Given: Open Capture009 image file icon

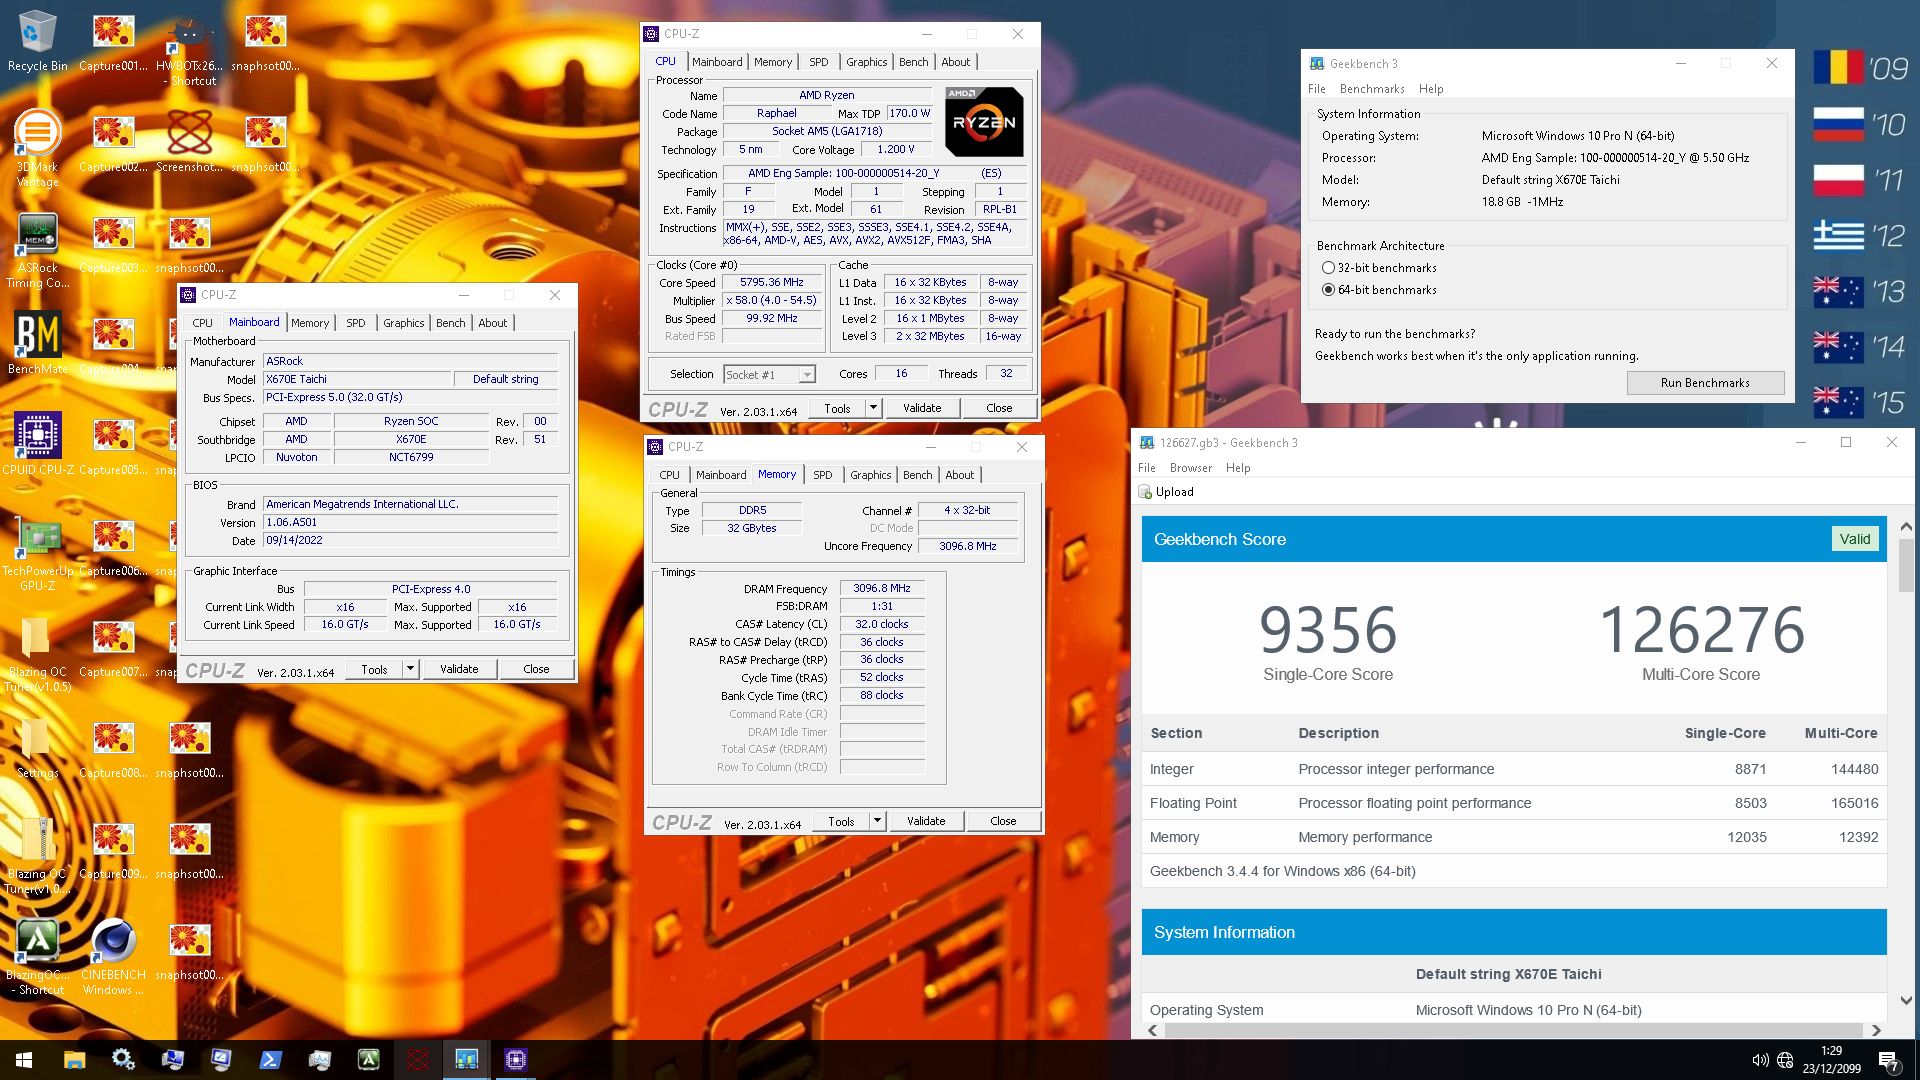Looking at the screenshot, I should [113, 849].
